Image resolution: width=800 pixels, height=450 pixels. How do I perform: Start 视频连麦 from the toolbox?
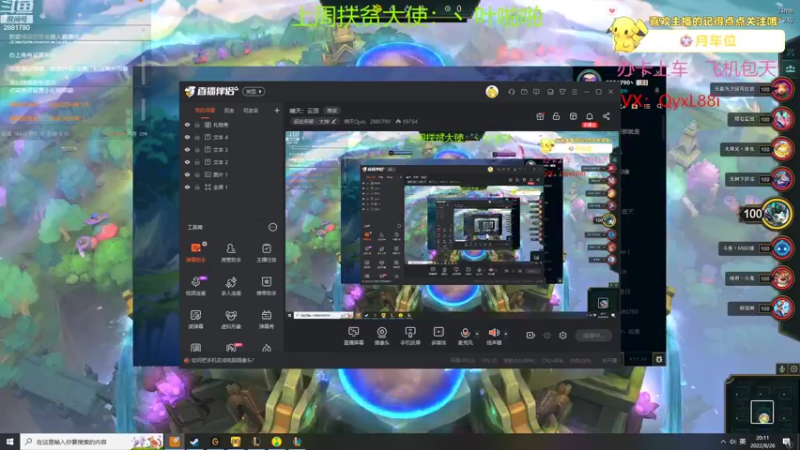click(x=195, y=286)
